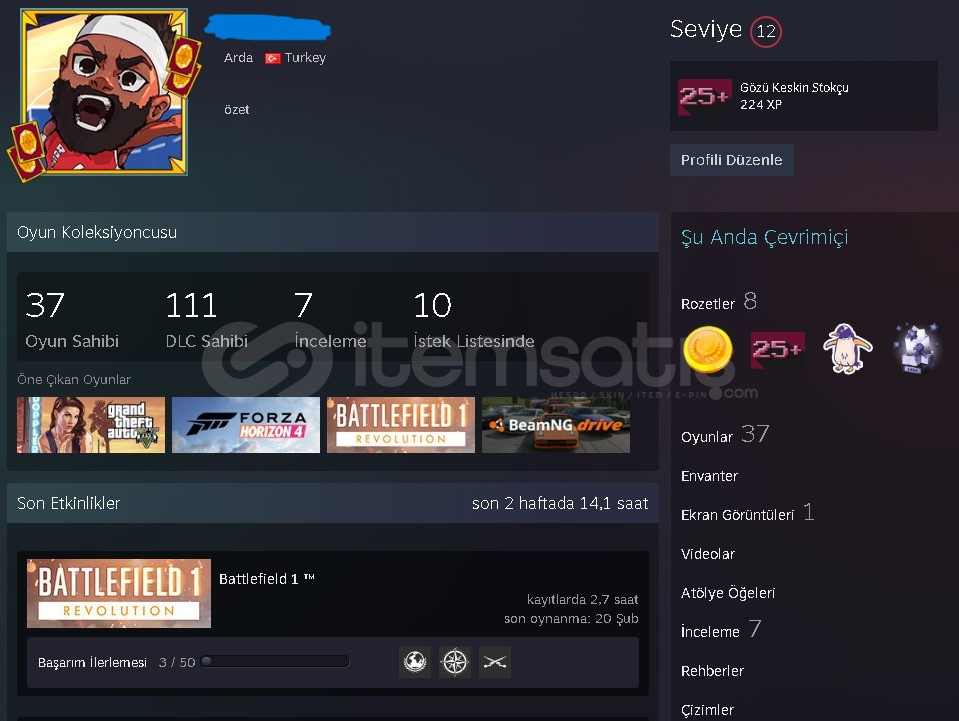
Task: Click the Profili Düzenle button
Action: [x=731, y=160]
